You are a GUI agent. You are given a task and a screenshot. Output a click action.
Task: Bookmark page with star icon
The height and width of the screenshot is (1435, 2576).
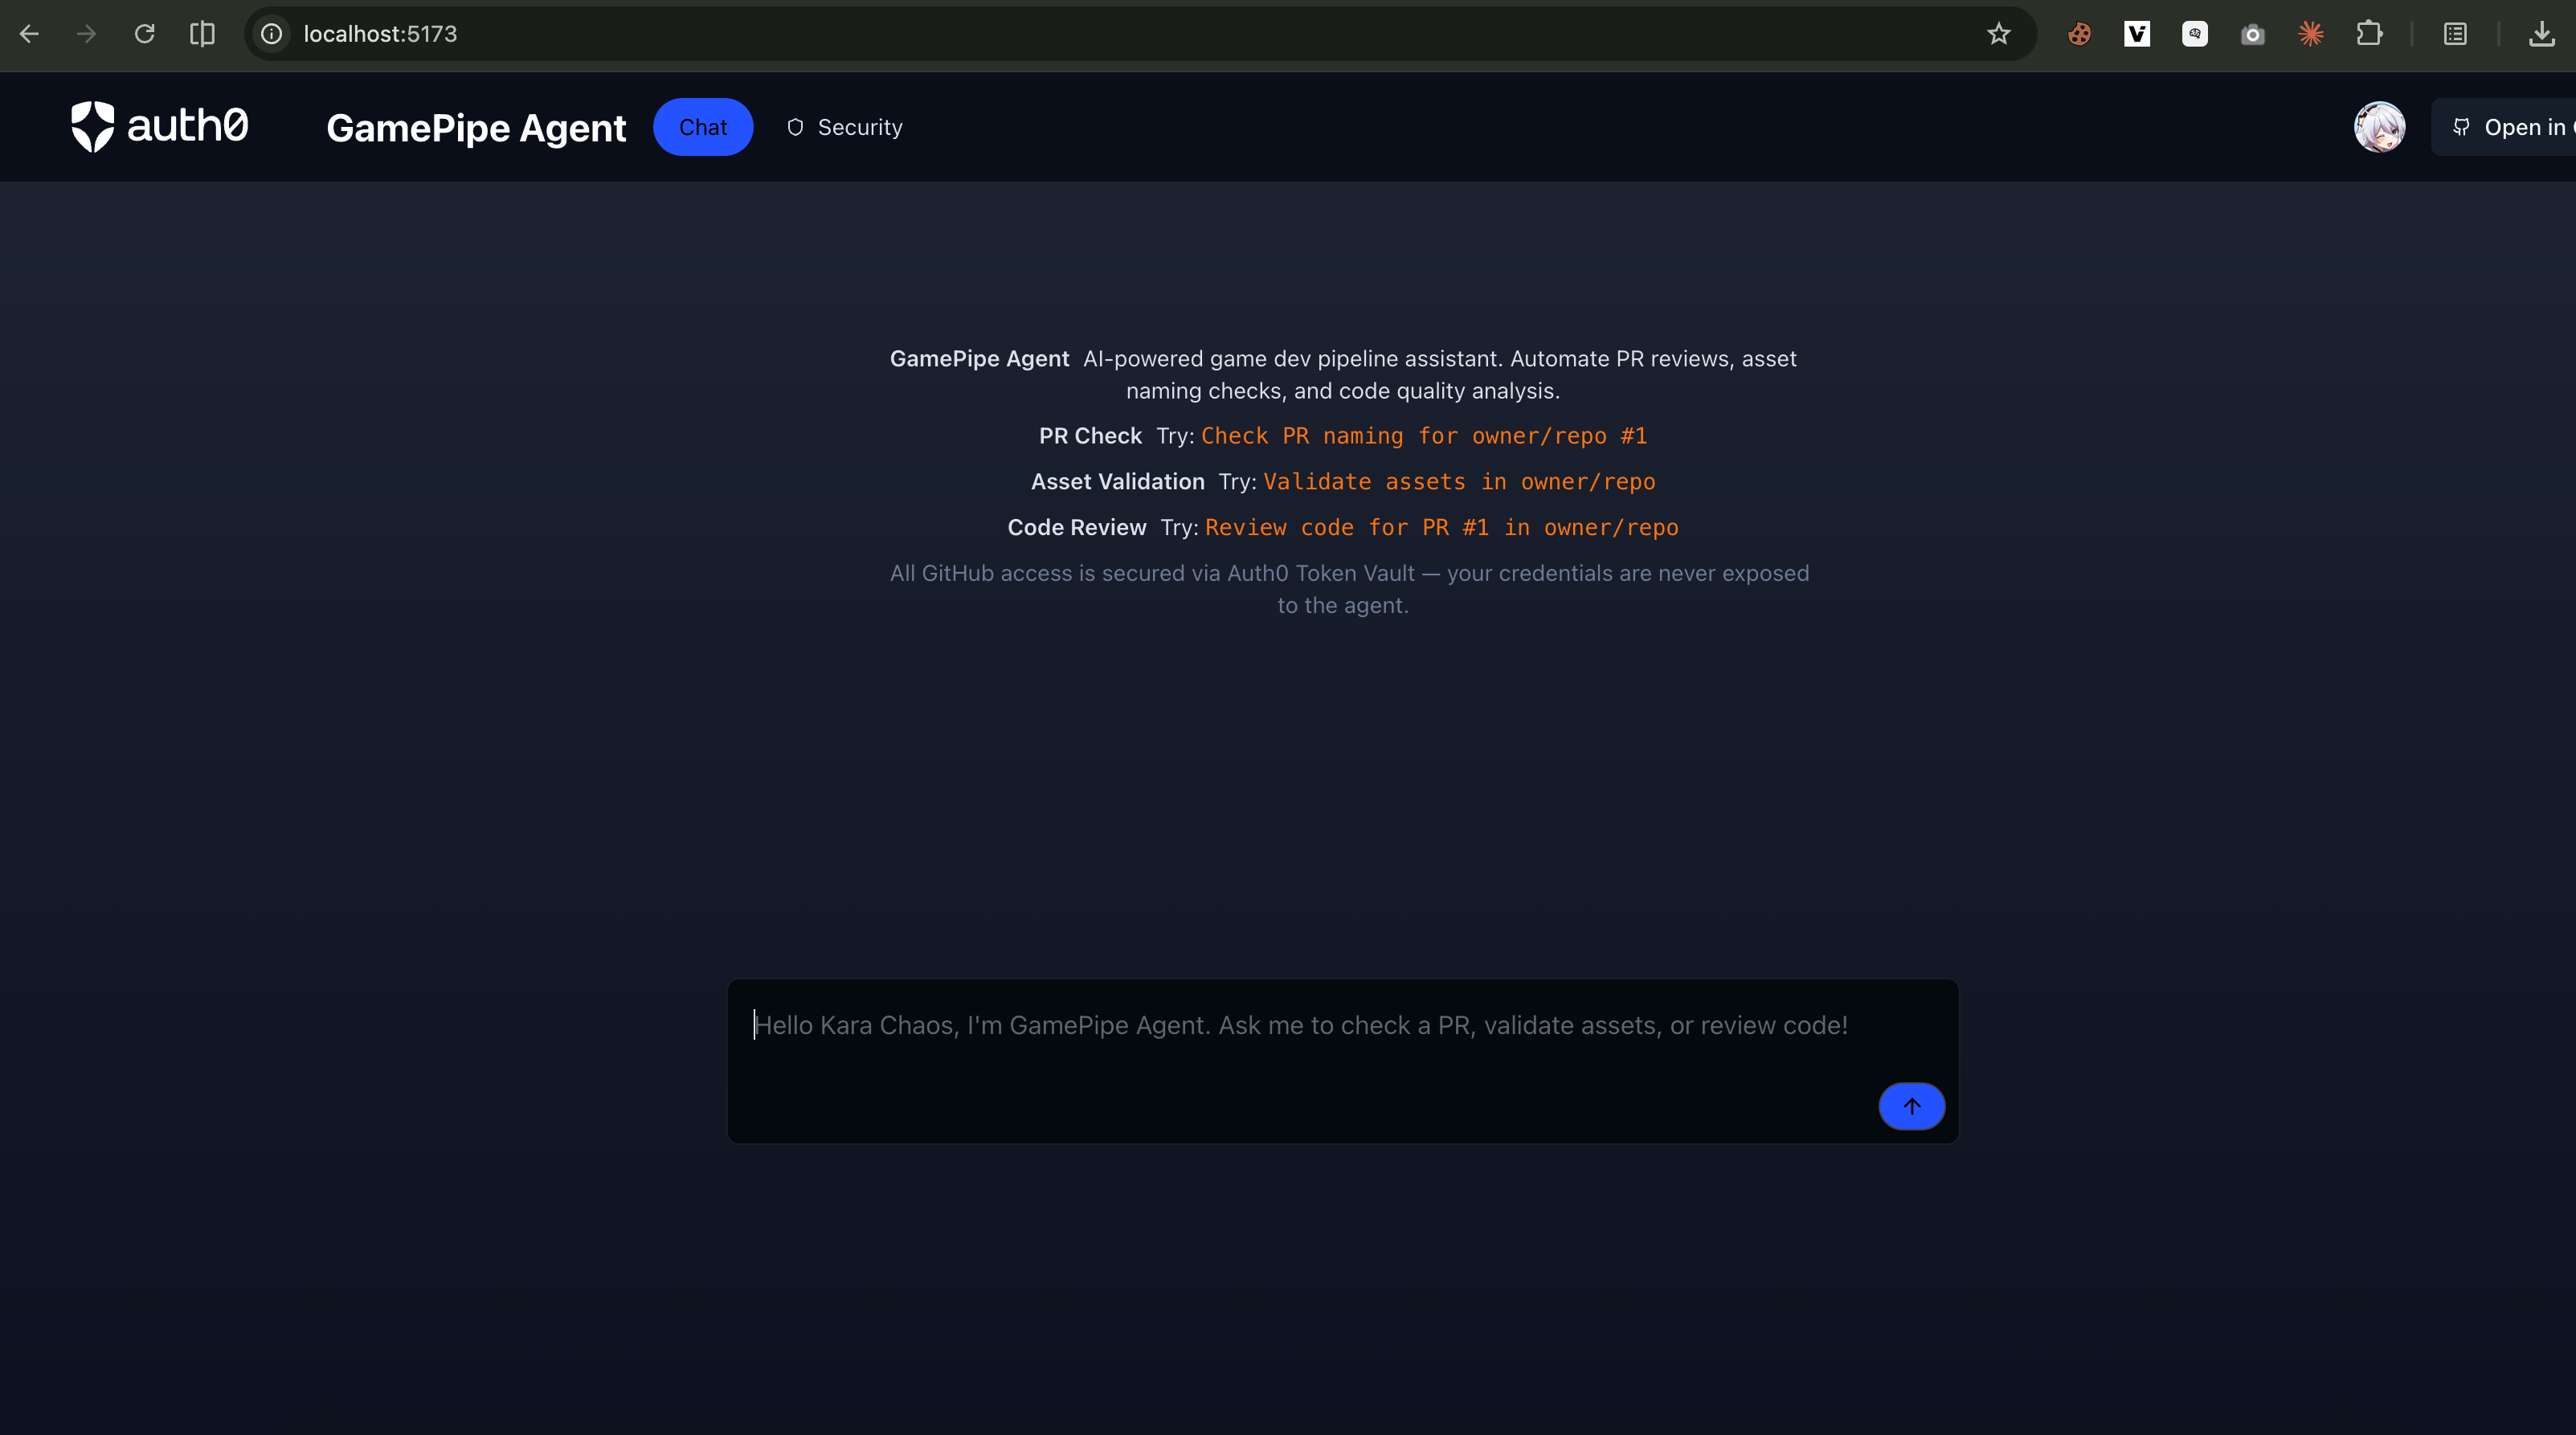click(x=1998, y=34)
